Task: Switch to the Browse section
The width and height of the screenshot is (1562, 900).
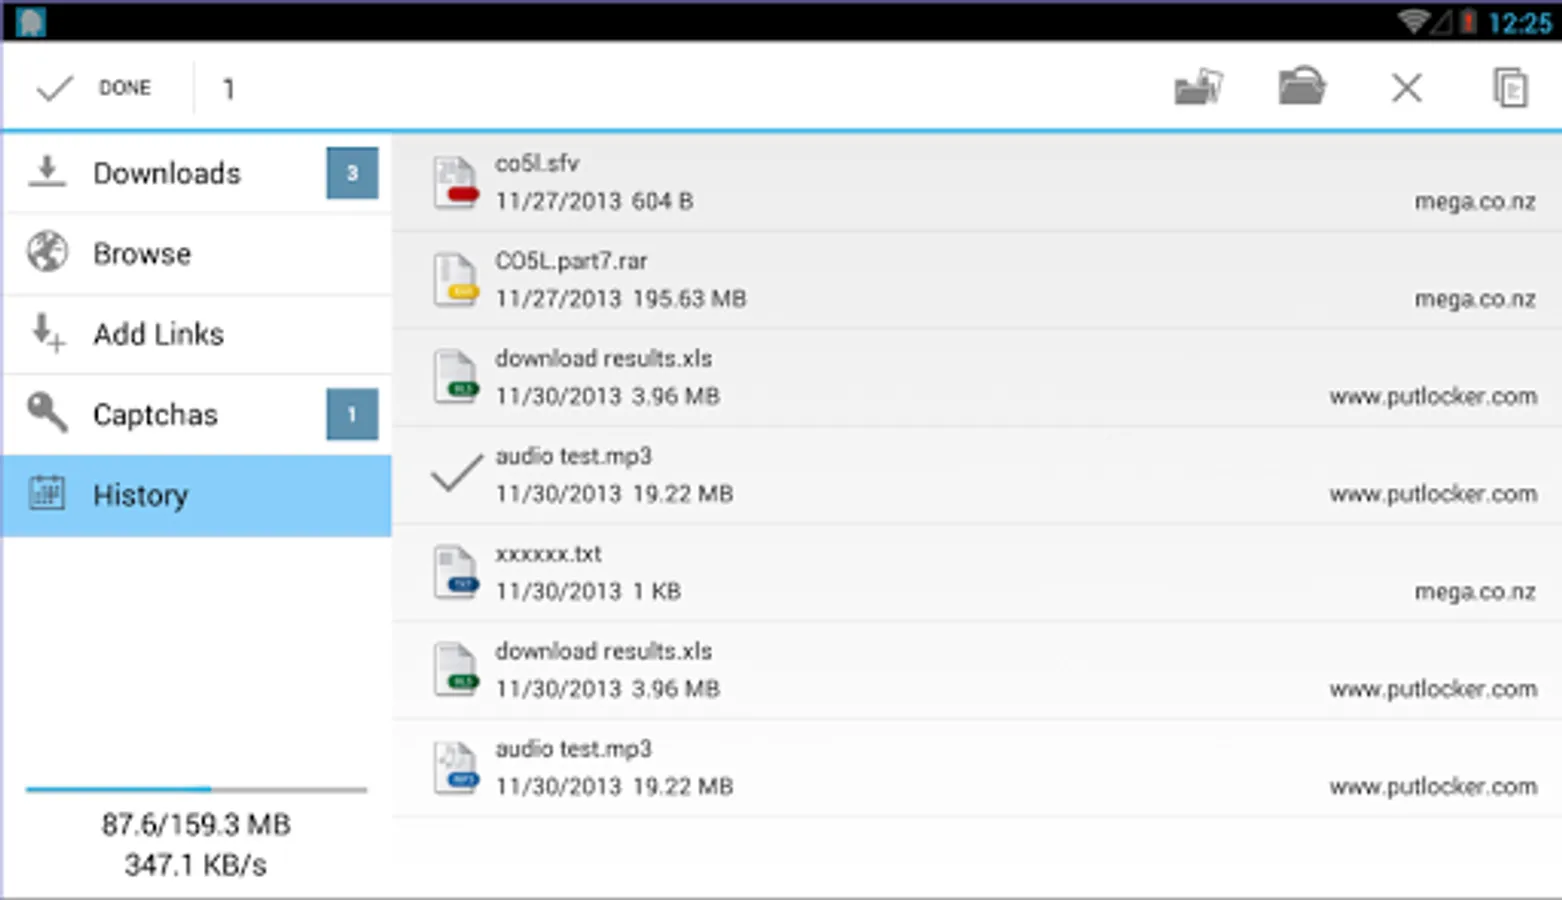Action: pos(197,254)
